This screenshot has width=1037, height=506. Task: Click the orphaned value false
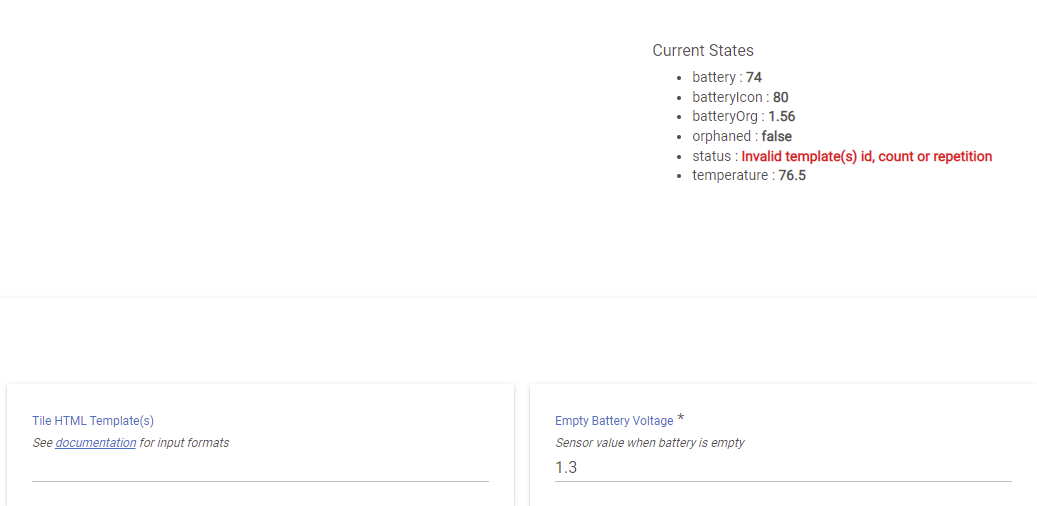(x=777, y=136)
